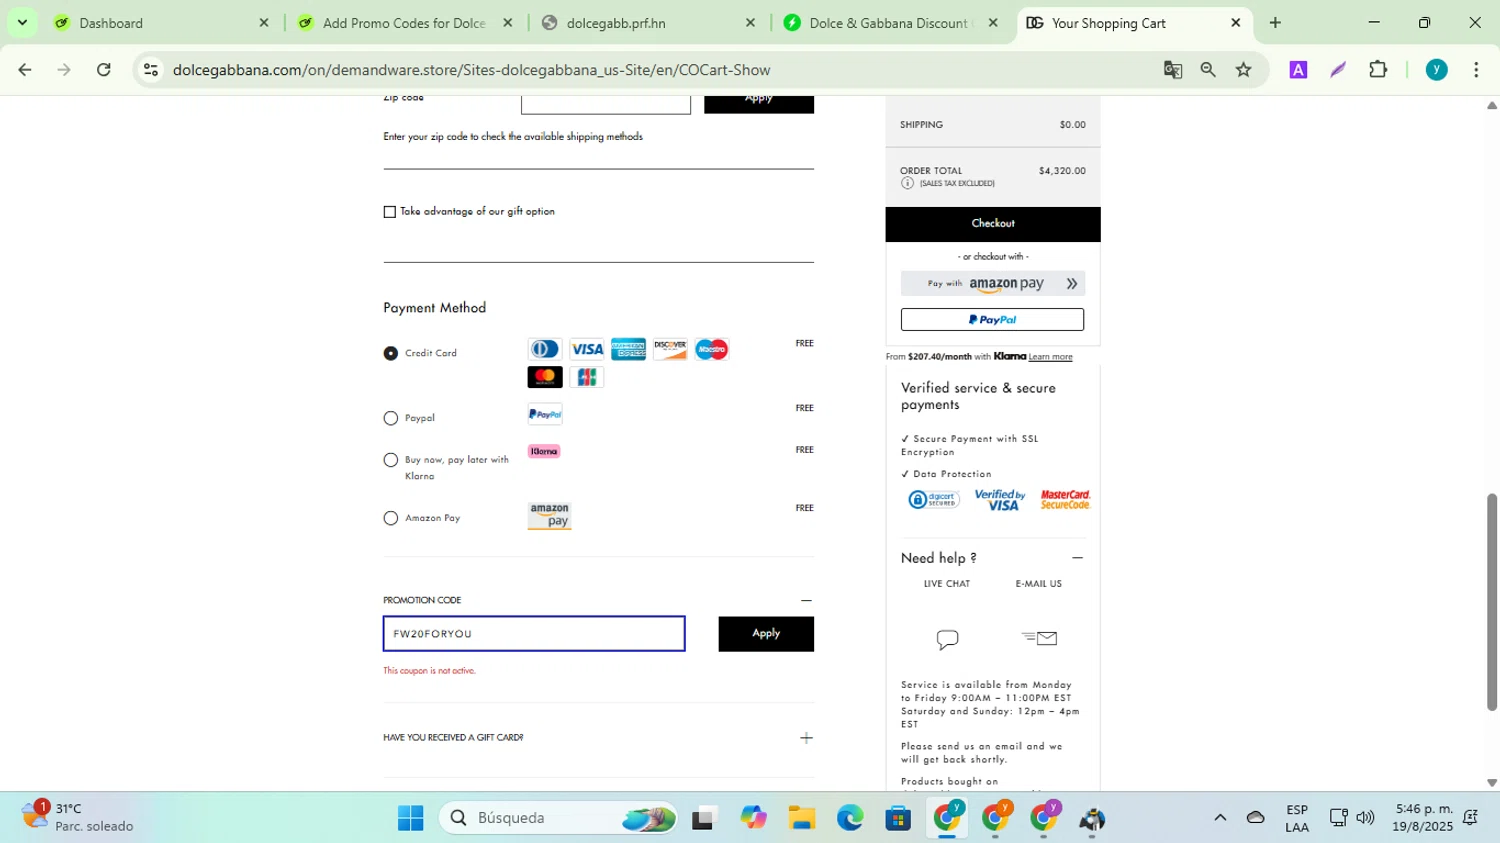Switch to Dolce & Gabbana Discount tab
Viewport: 1500px width, 843px height.
(890, 23)
